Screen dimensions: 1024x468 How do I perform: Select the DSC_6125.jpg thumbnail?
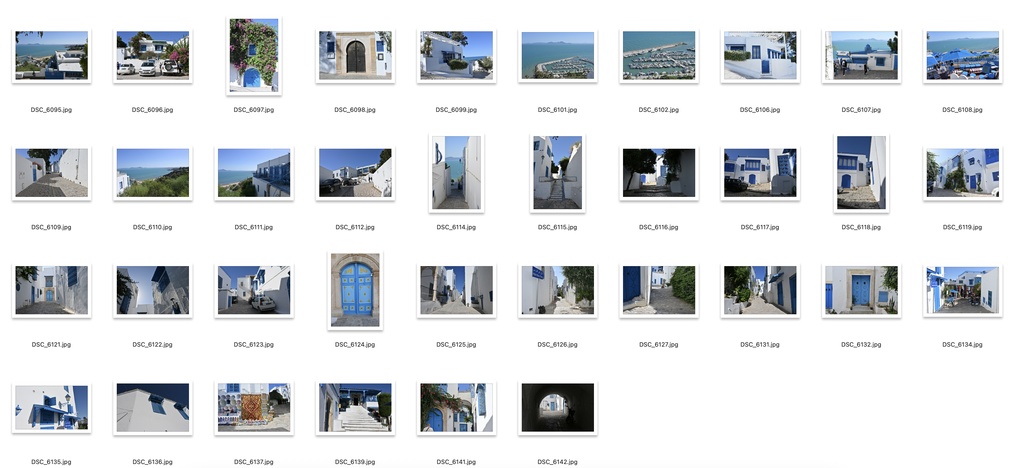(x=456, y=290)
